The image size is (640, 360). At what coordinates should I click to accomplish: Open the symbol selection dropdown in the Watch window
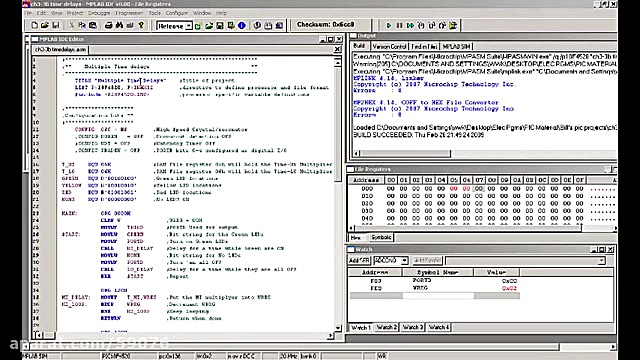click(x=601, y=260)
